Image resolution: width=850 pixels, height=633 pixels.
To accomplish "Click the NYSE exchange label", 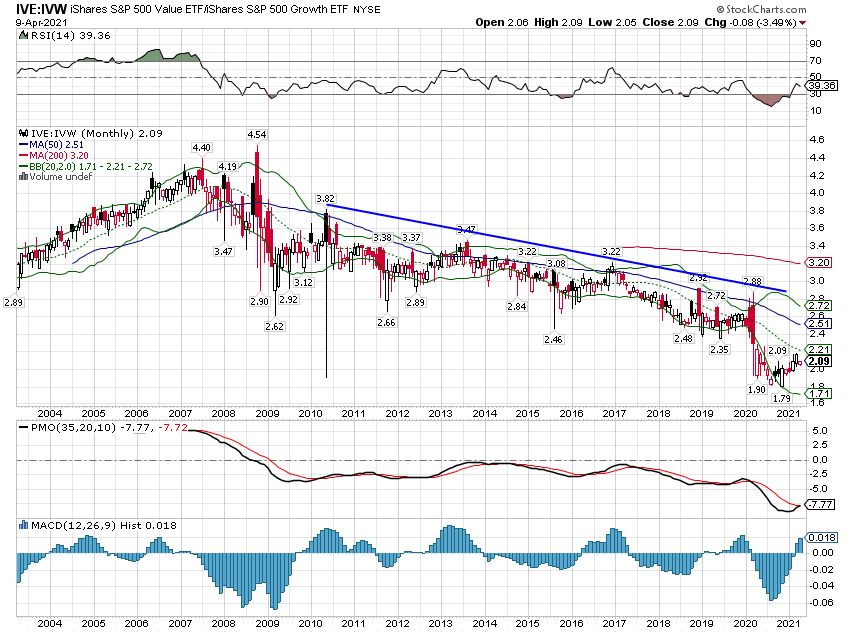I will point(366,10).
